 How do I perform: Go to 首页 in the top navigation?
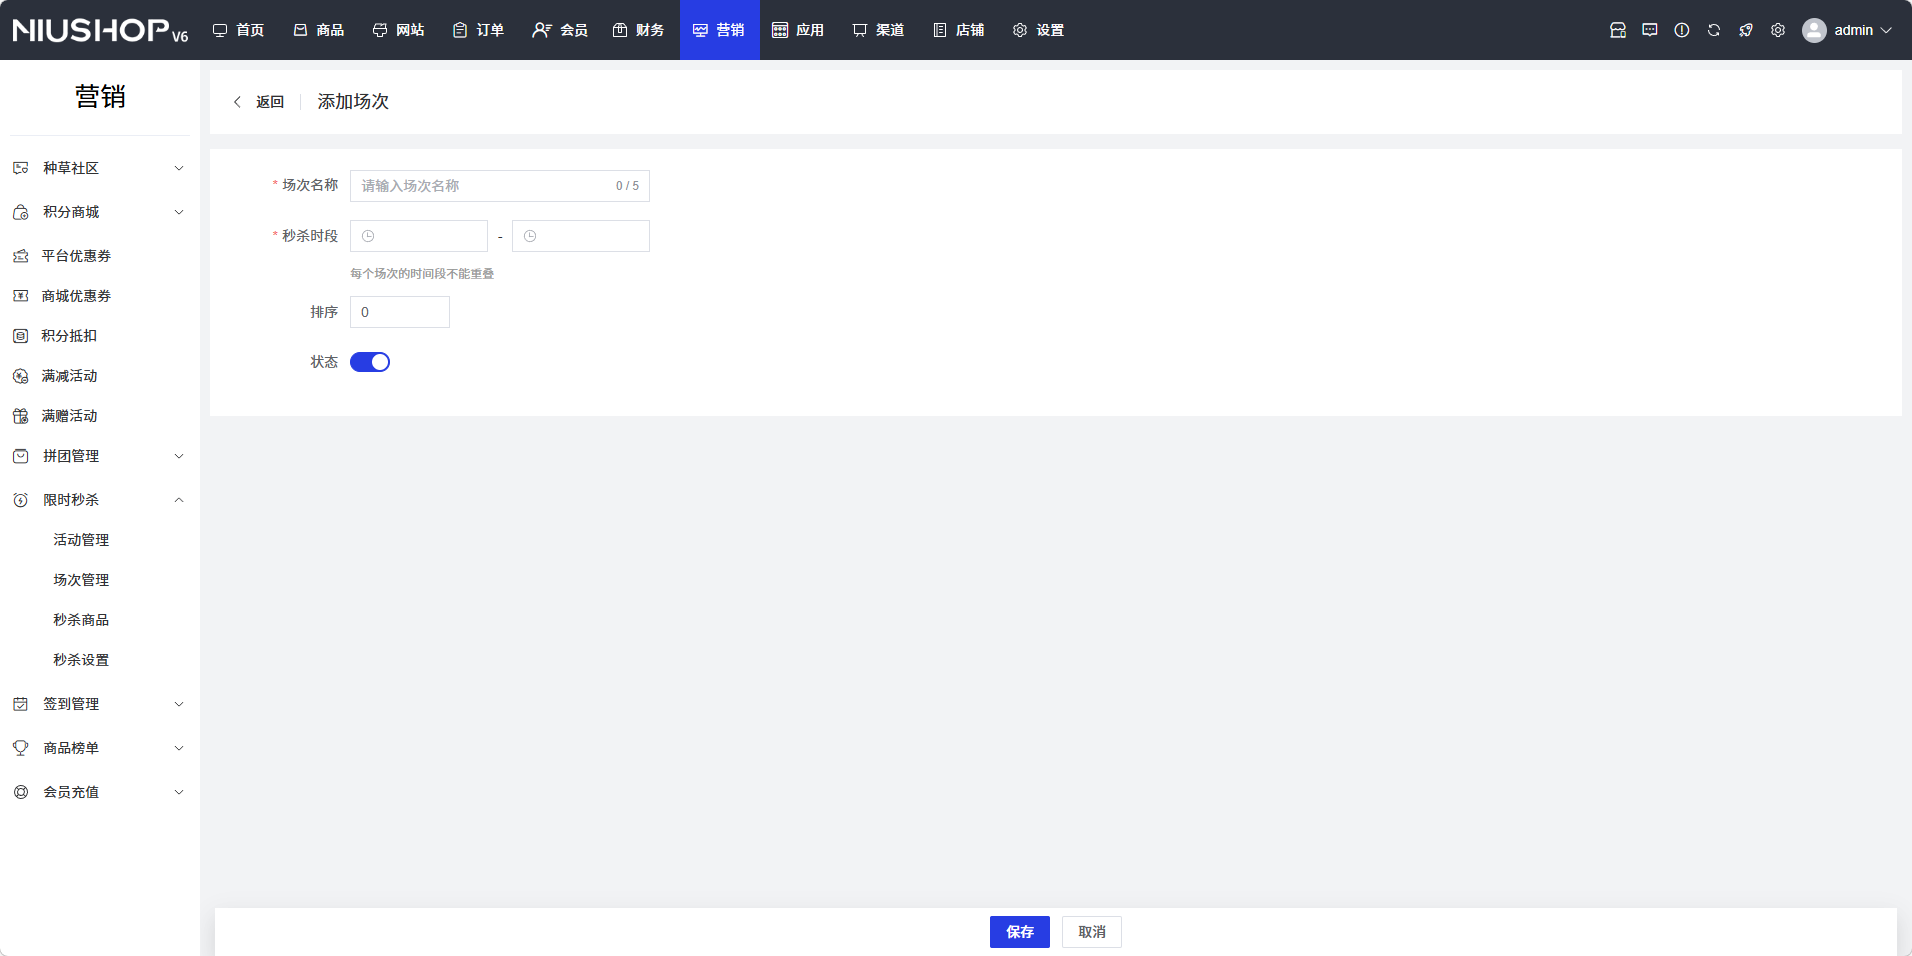239,30
